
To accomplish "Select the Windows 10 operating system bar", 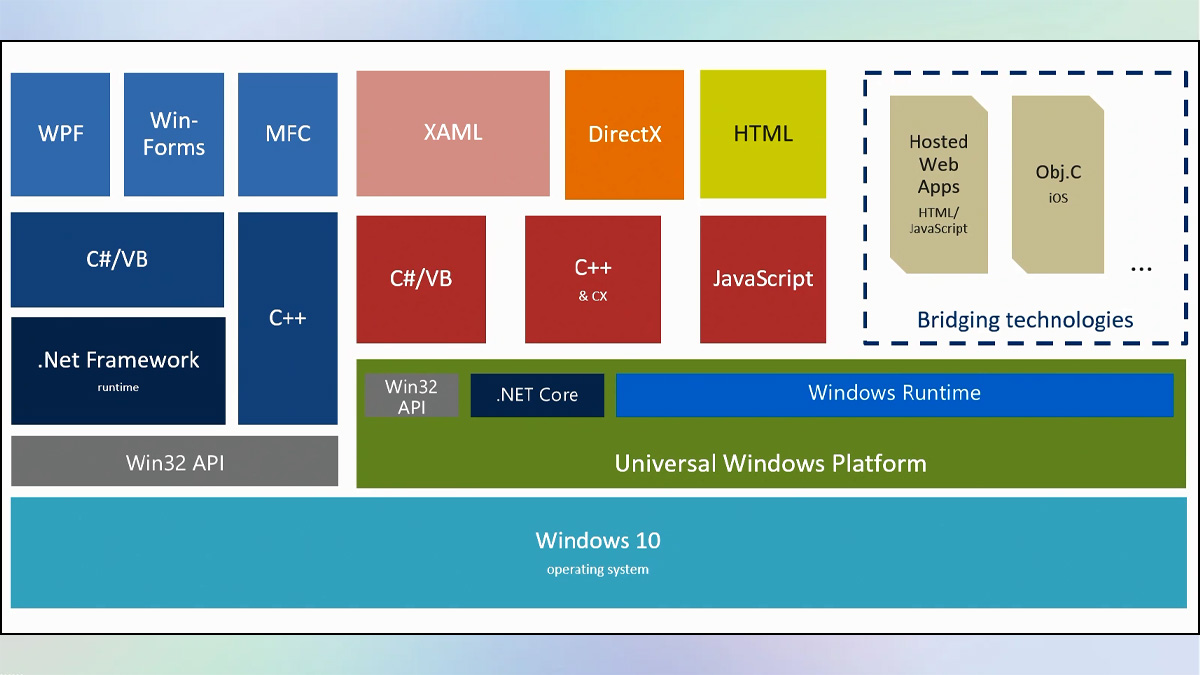I will point(598,552).
